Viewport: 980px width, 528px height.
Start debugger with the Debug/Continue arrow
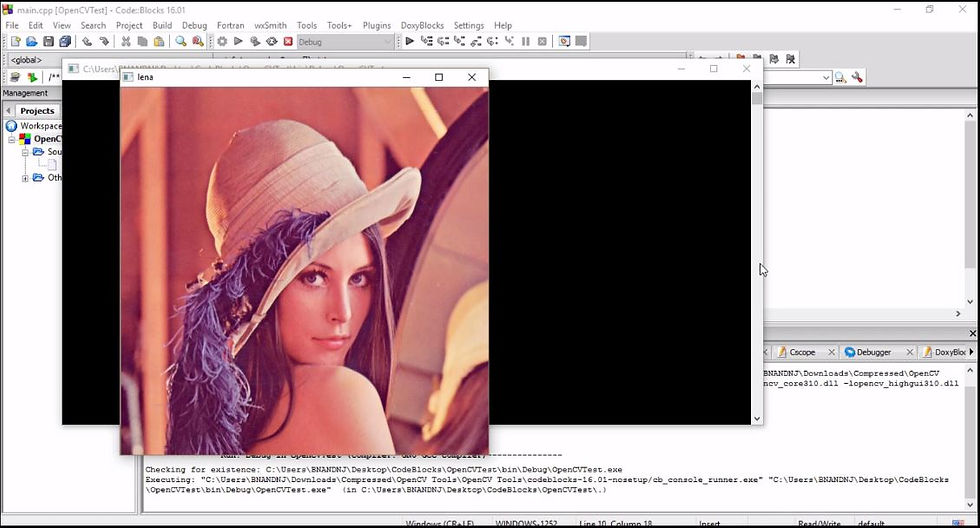tap(409, 41)
